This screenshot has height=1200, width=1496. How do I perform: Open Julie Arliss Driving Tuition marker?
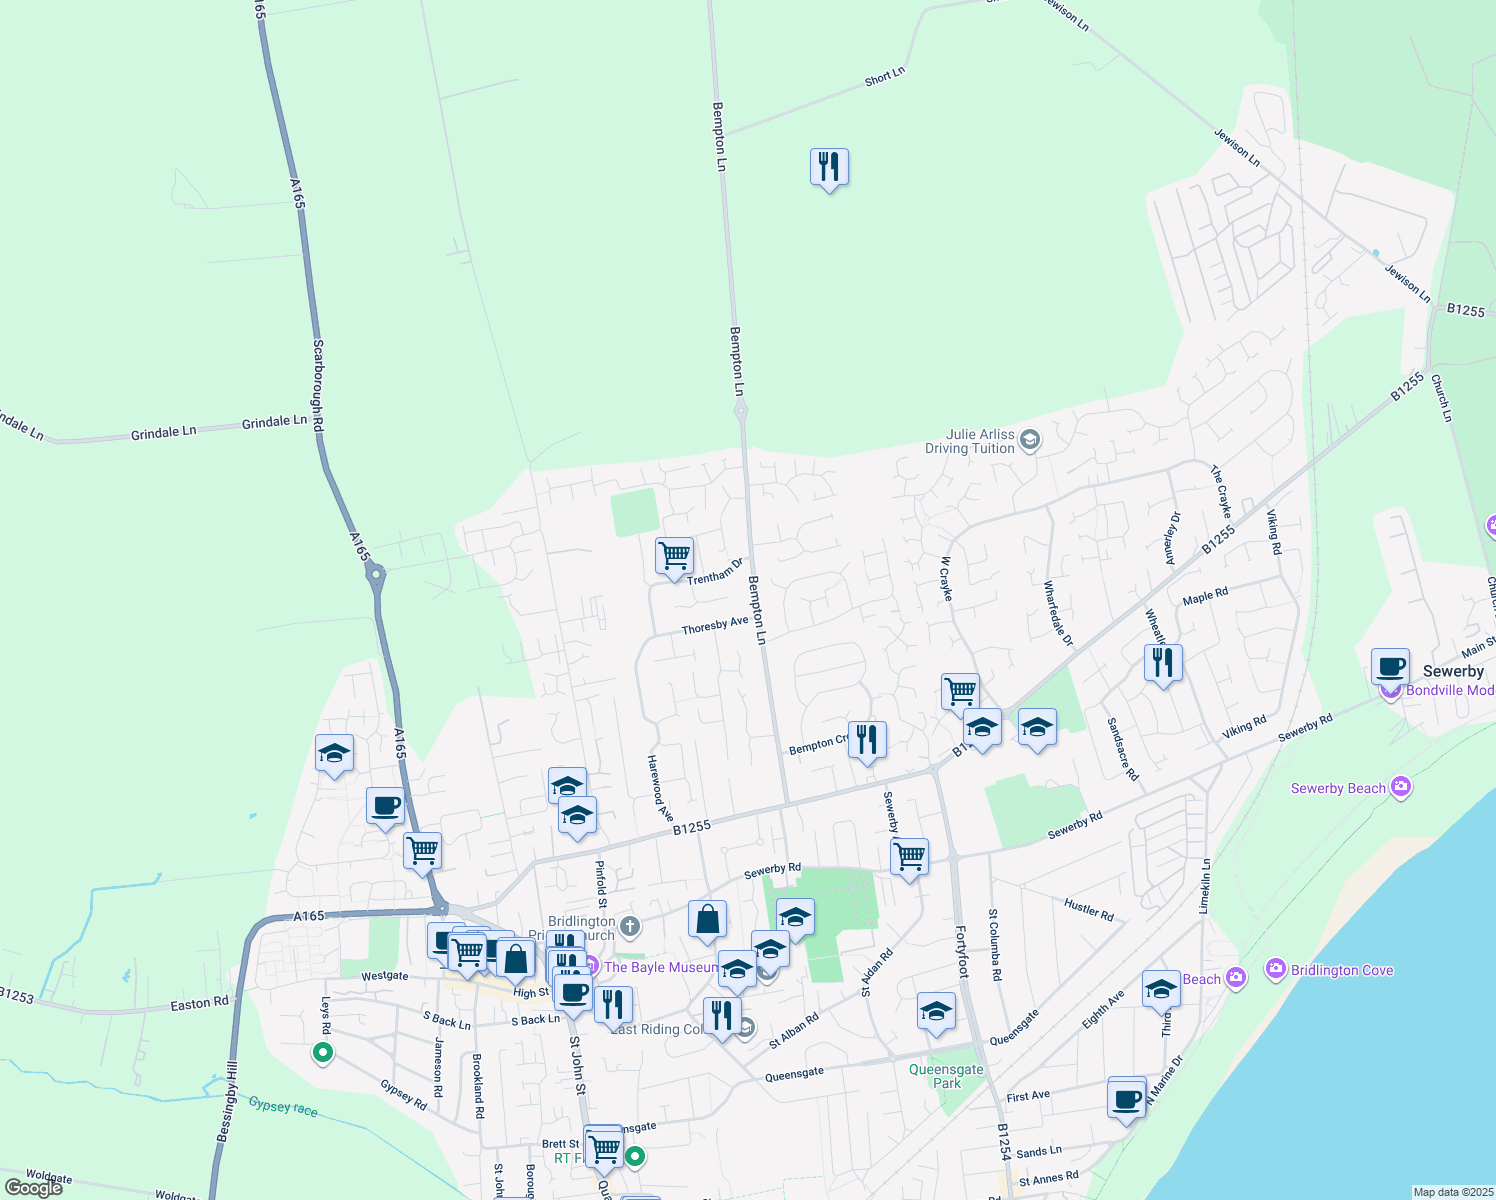click(x=1029, y=439)
